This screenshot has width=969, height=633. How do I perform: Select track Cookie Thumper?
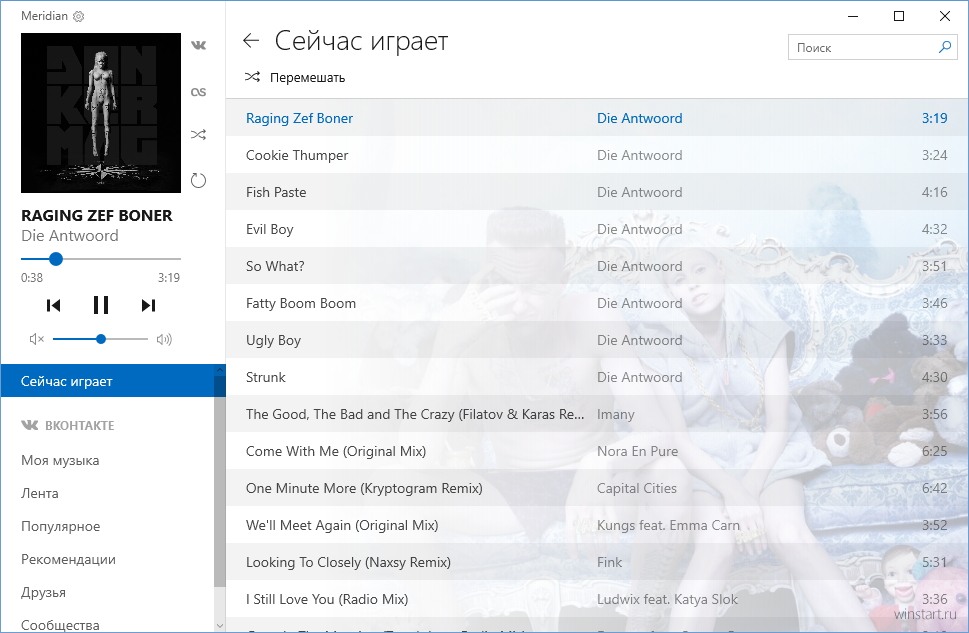596,155
